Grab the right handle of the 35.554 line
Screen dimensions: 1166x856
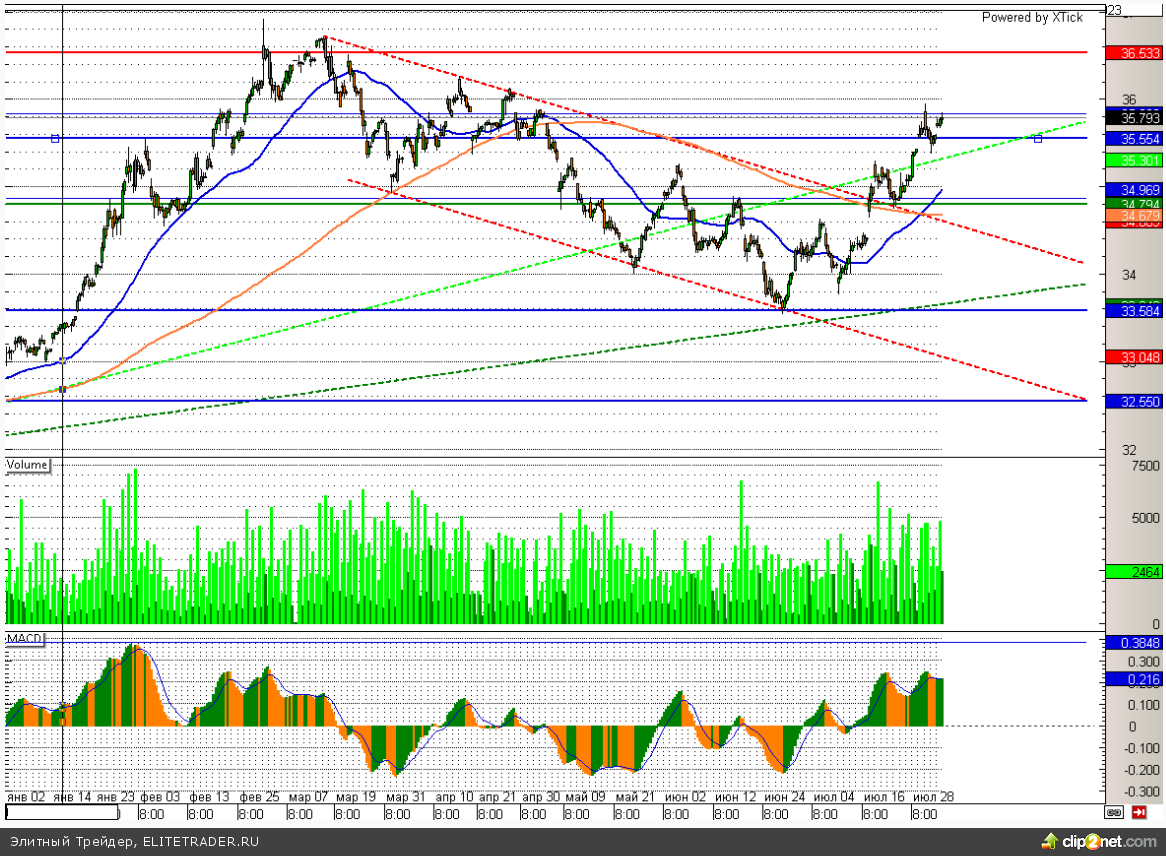coord(1038,138)
